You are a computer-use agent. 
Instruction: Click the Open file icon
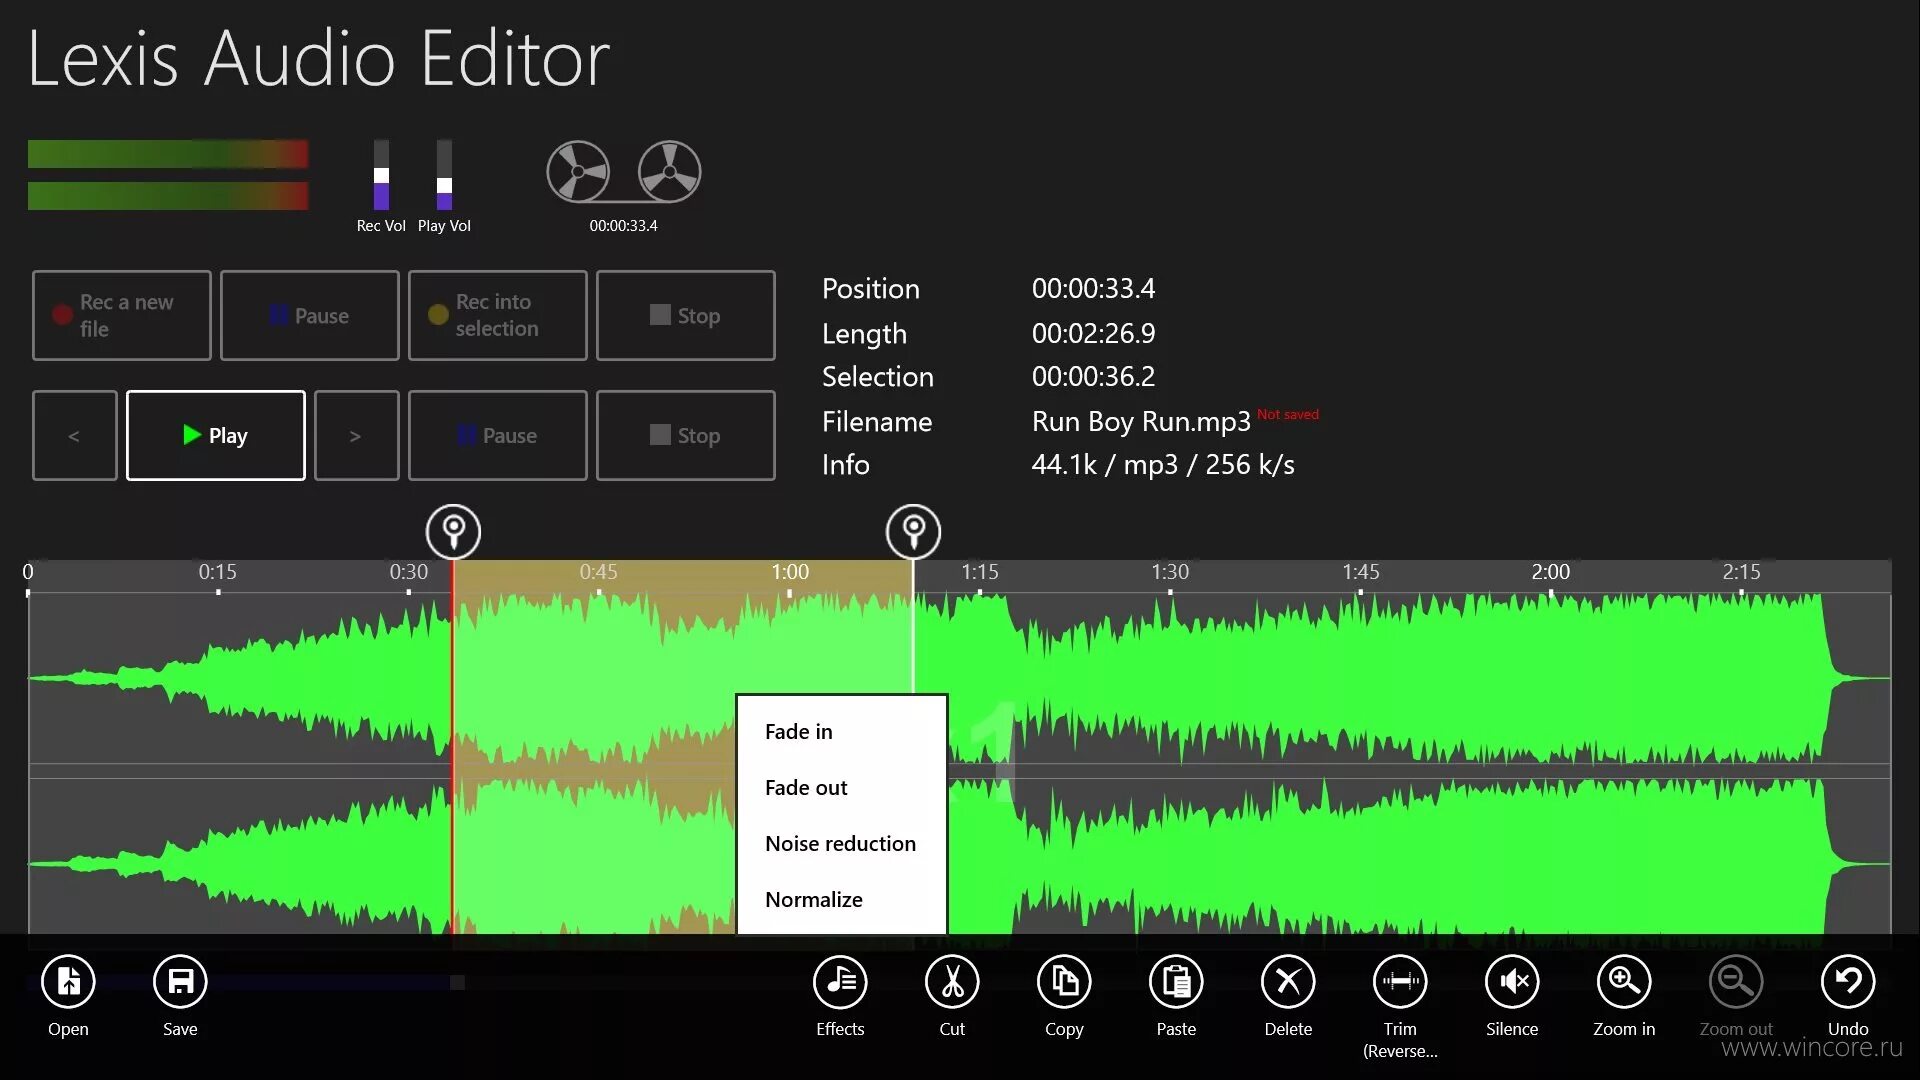[x=68, y=983]
